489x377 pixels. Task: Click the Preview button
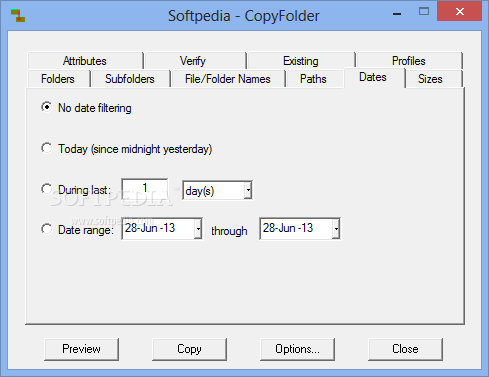pyautogui.click(x=81, y=349)
